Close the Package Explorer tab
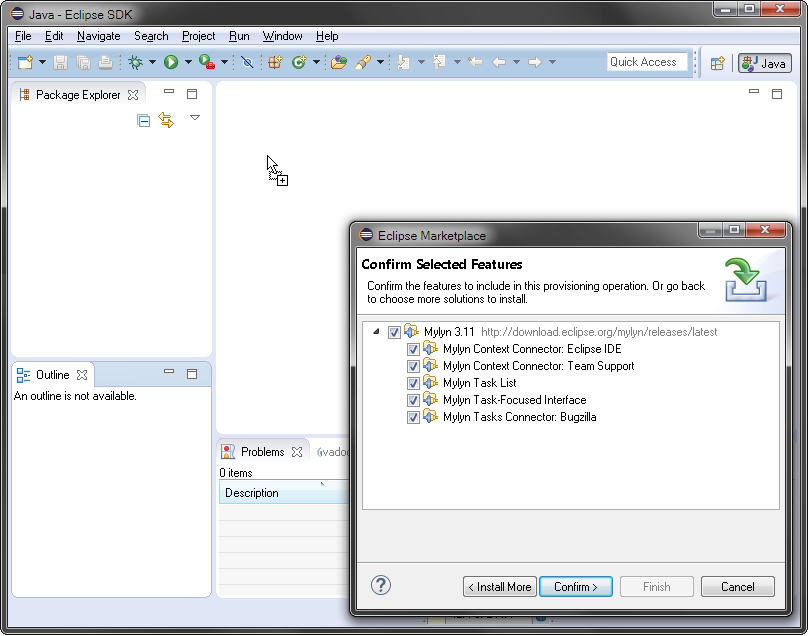The width and height of the screenshot is (808, 636). coord(133,95)
